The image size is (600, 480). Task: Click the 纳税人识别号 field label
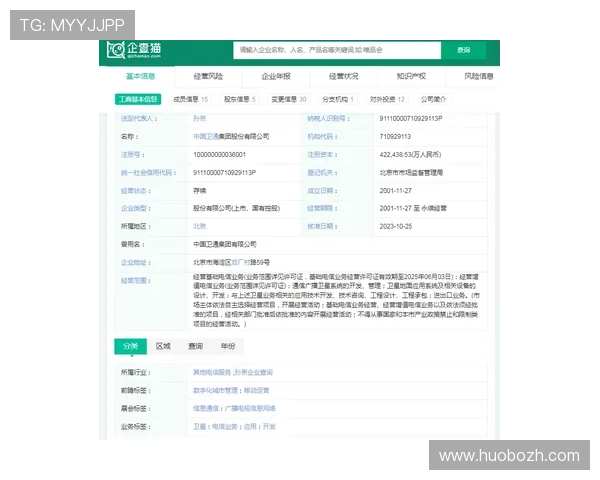pyautogui.click(x=328, y=119)
